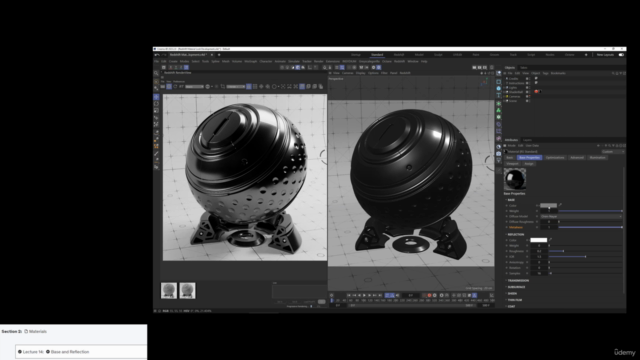Image resolution: width=640 pixels, height=360 pixels.
Task: Toggle visibility dots for Scene object
Action: pyautogui.click(x=529, y=101)
